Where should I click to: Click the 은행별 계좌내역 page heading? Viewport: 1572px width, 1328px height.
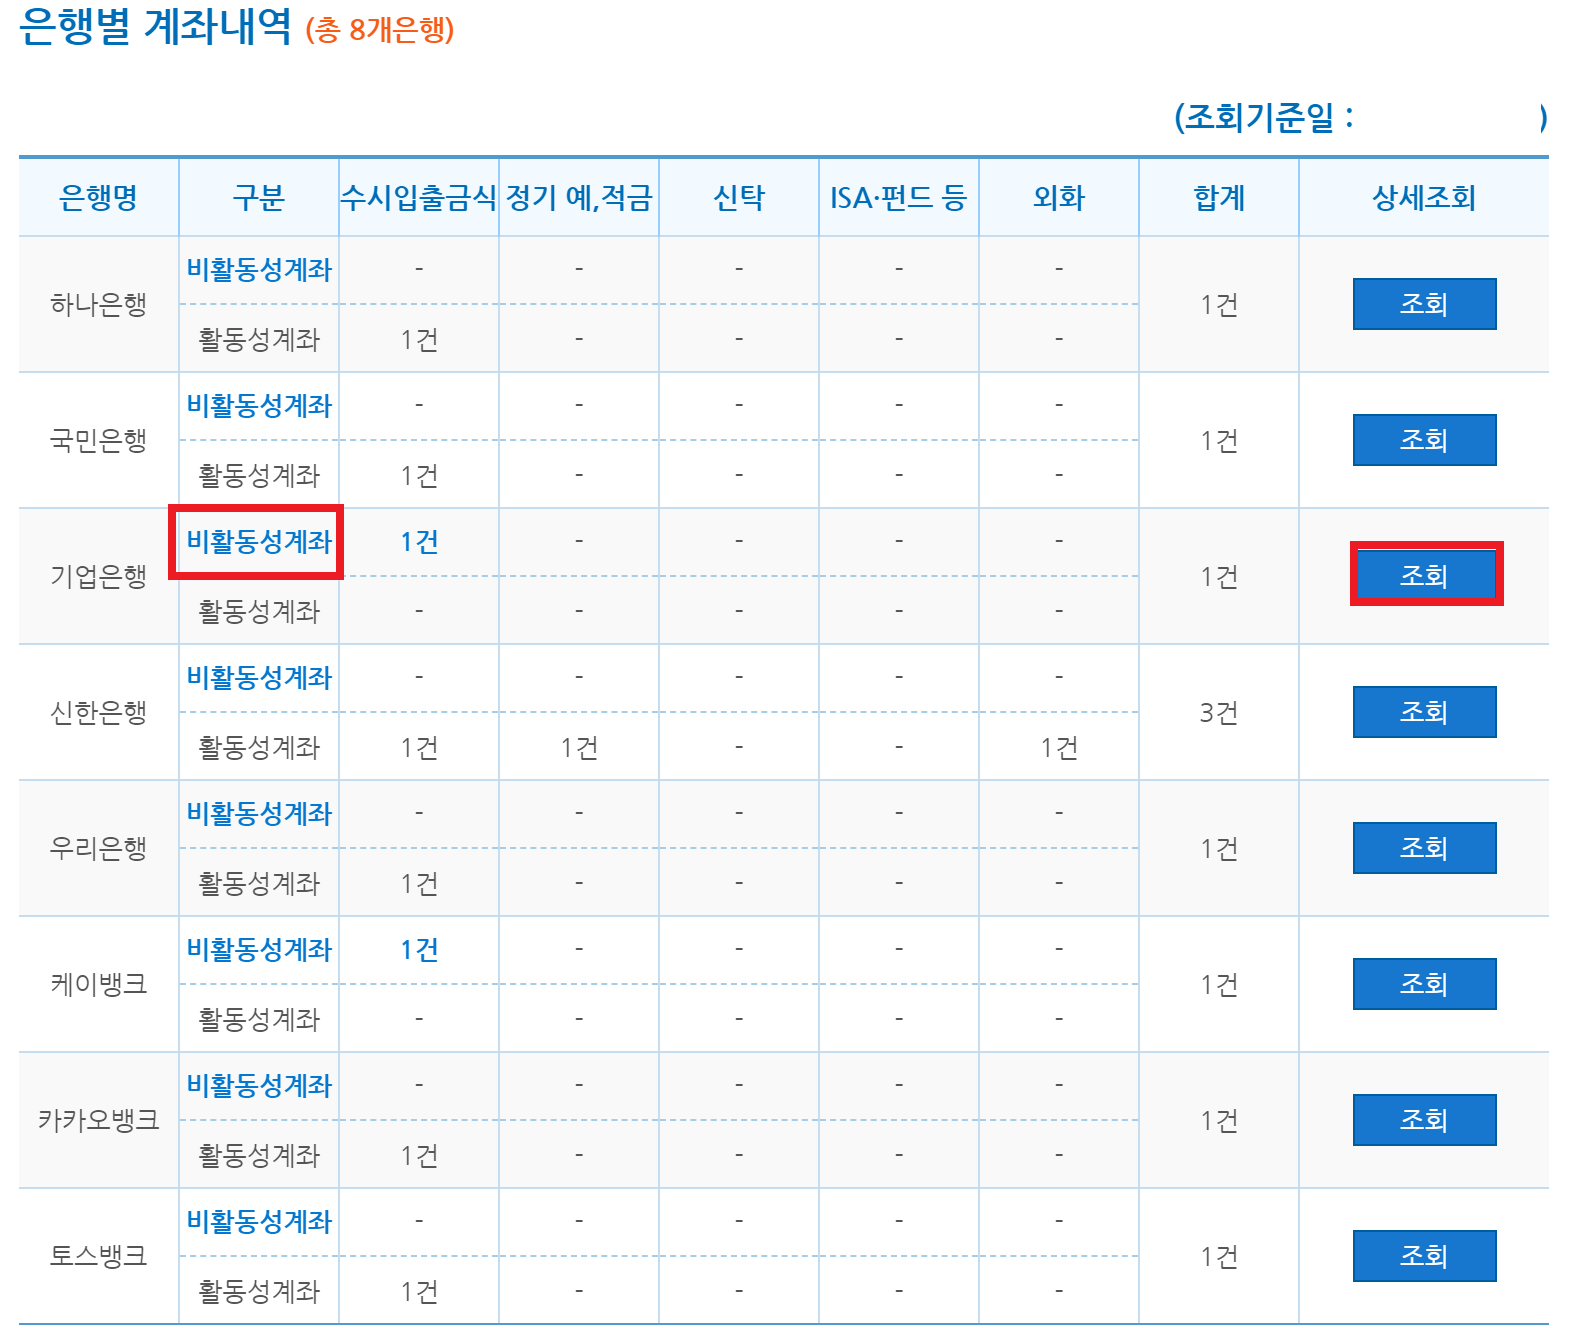tap(155, 27)
